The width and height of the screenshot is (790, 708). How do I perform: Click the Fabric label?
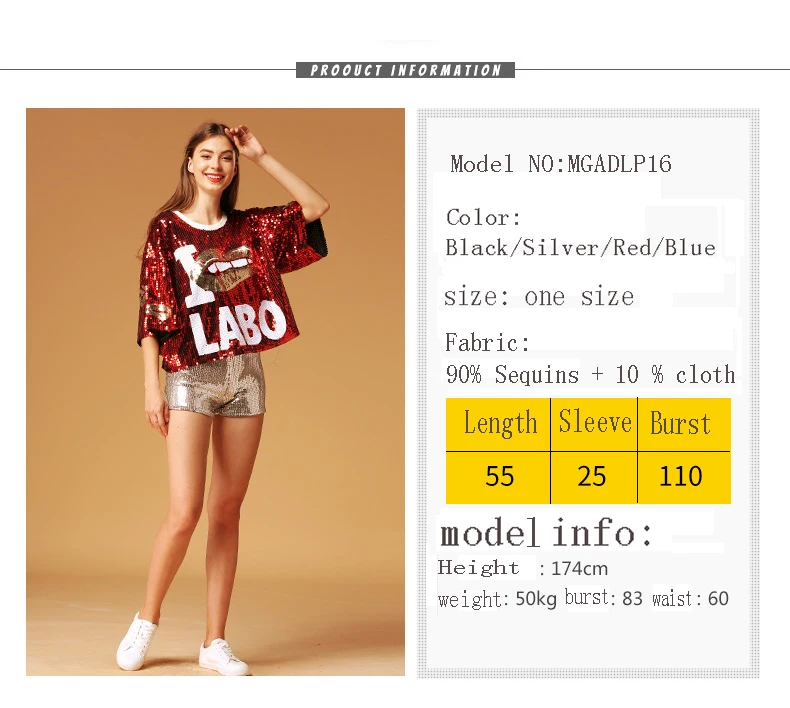click(x=488, y=343)
